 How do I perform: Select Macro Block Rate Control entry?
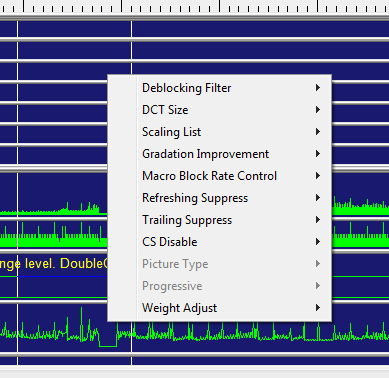click(x=219, y=176)
